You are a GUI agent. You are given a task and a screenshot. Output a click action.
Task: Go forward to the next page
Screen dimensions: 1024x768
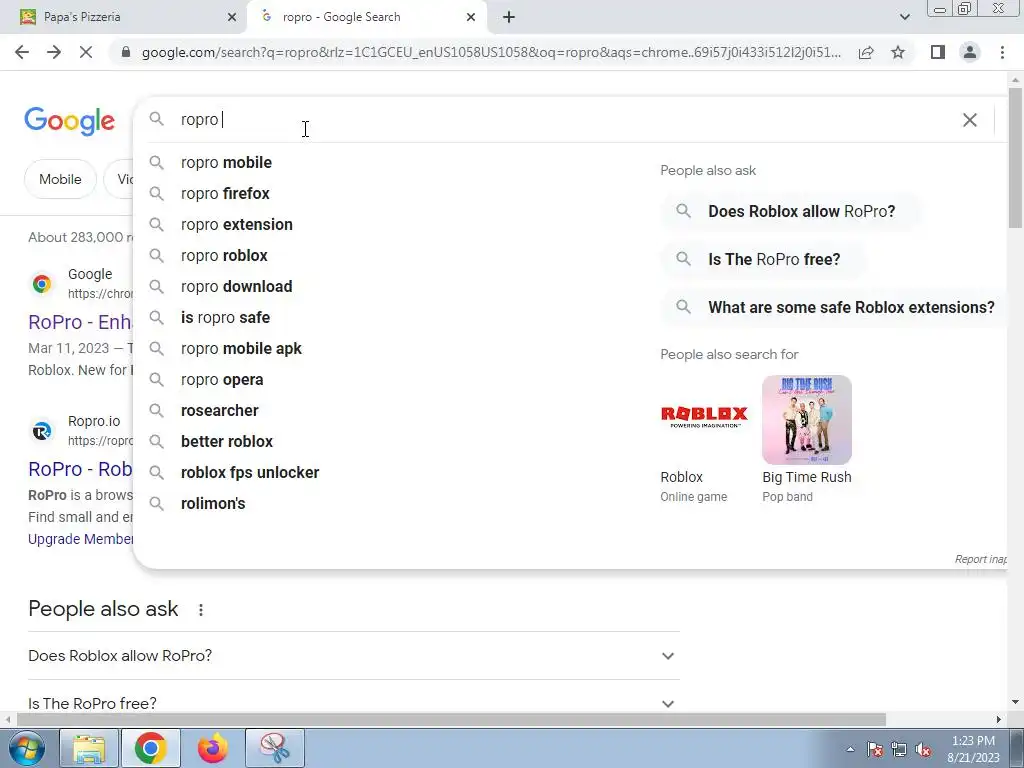pos(54,52)
